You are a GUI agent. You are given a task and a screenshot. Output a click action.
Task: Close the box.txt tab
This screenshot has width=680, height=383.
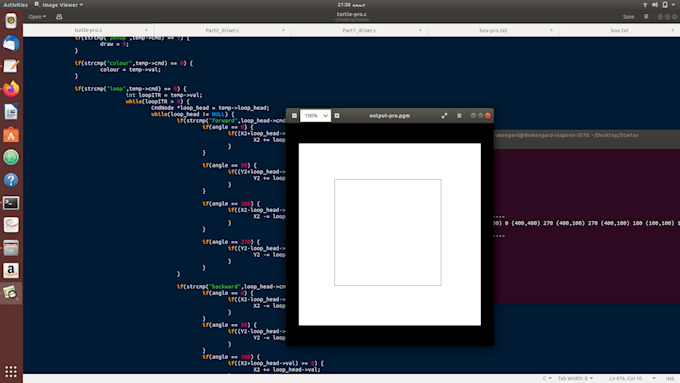click(x=673, y=30)
